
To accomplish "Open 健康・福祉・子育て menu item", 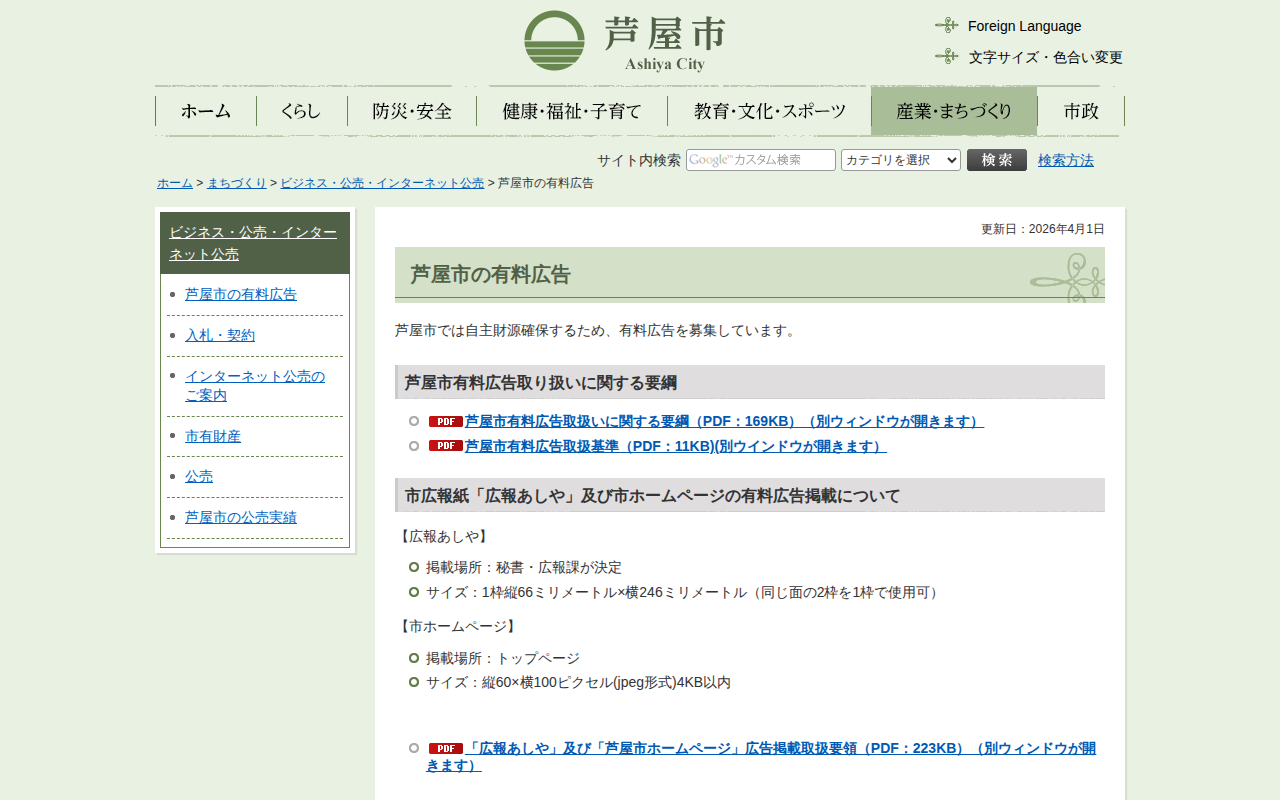I will [572, 111].
